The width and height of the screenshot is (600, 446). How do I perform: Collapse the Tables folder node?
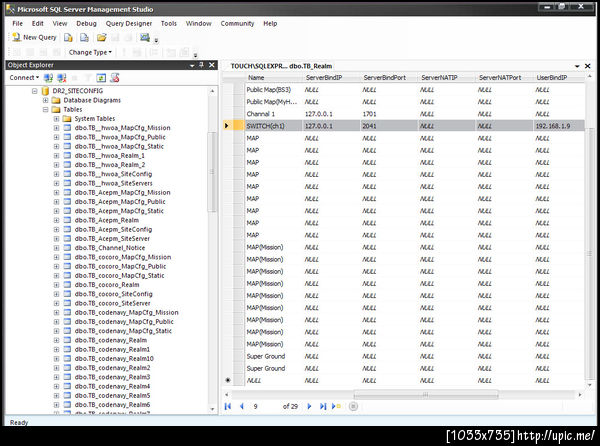click(46, 109)
